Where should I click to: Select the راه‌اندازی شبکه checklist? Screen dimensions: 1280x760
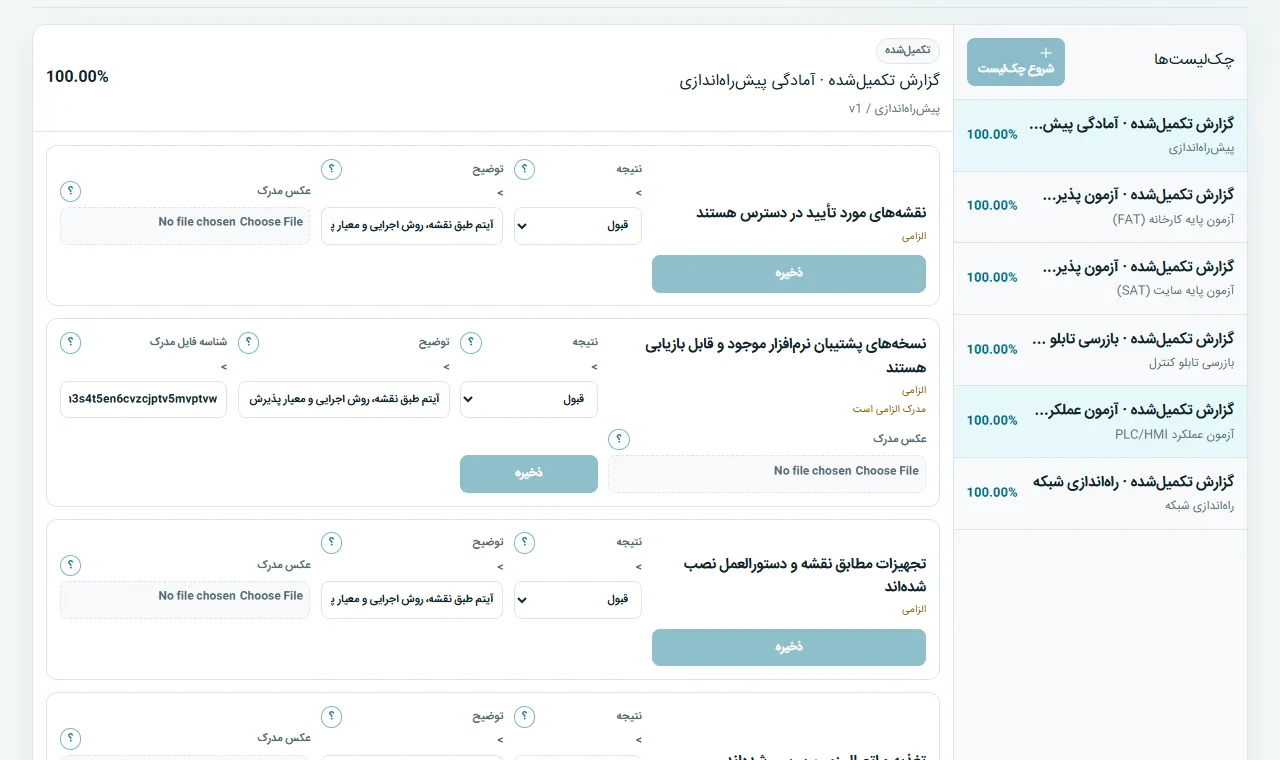coord(1100,494)
